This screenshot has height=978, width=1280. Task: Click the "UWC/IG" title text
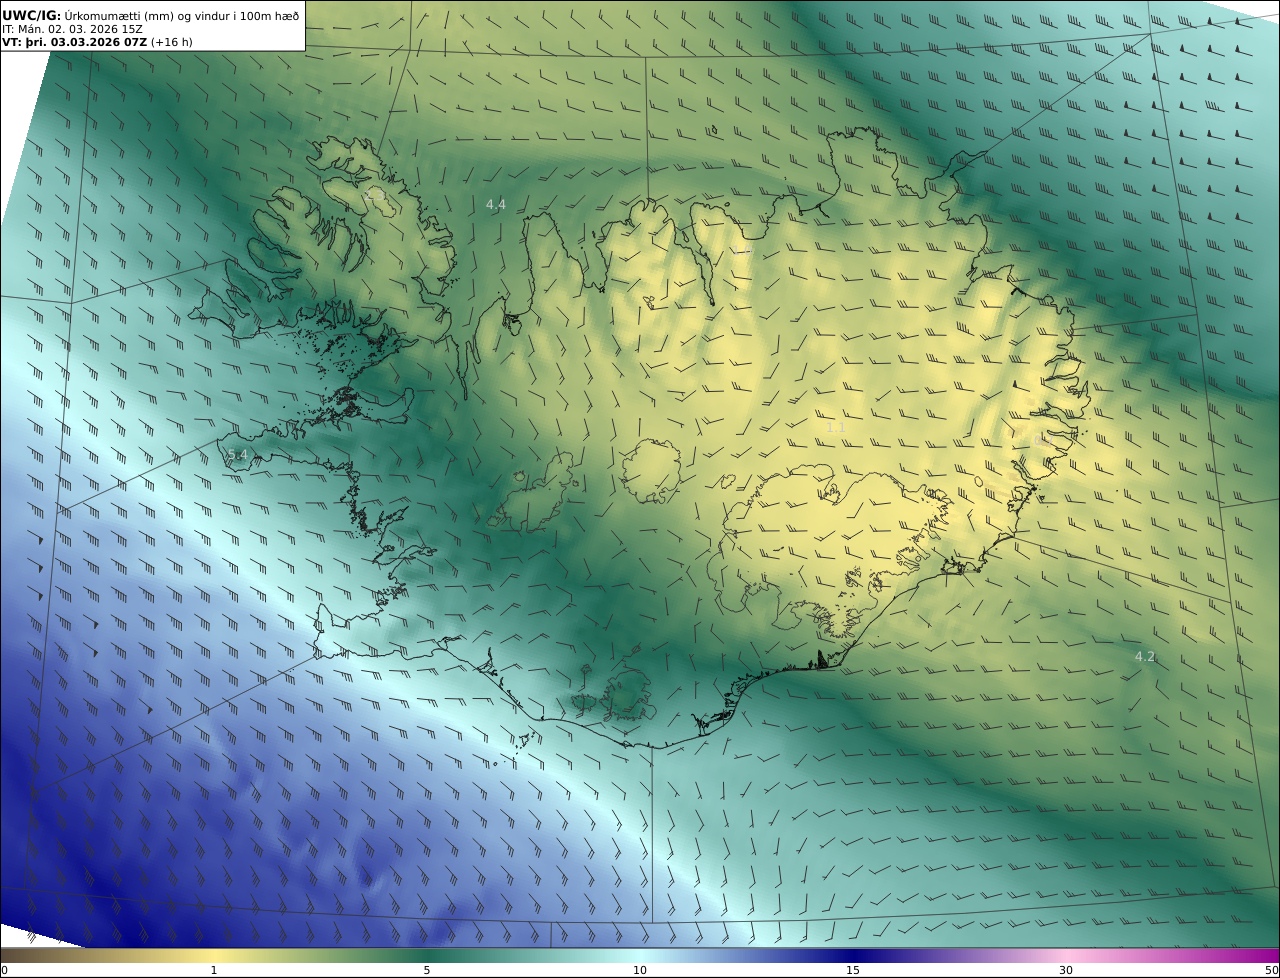pos(32,15)
